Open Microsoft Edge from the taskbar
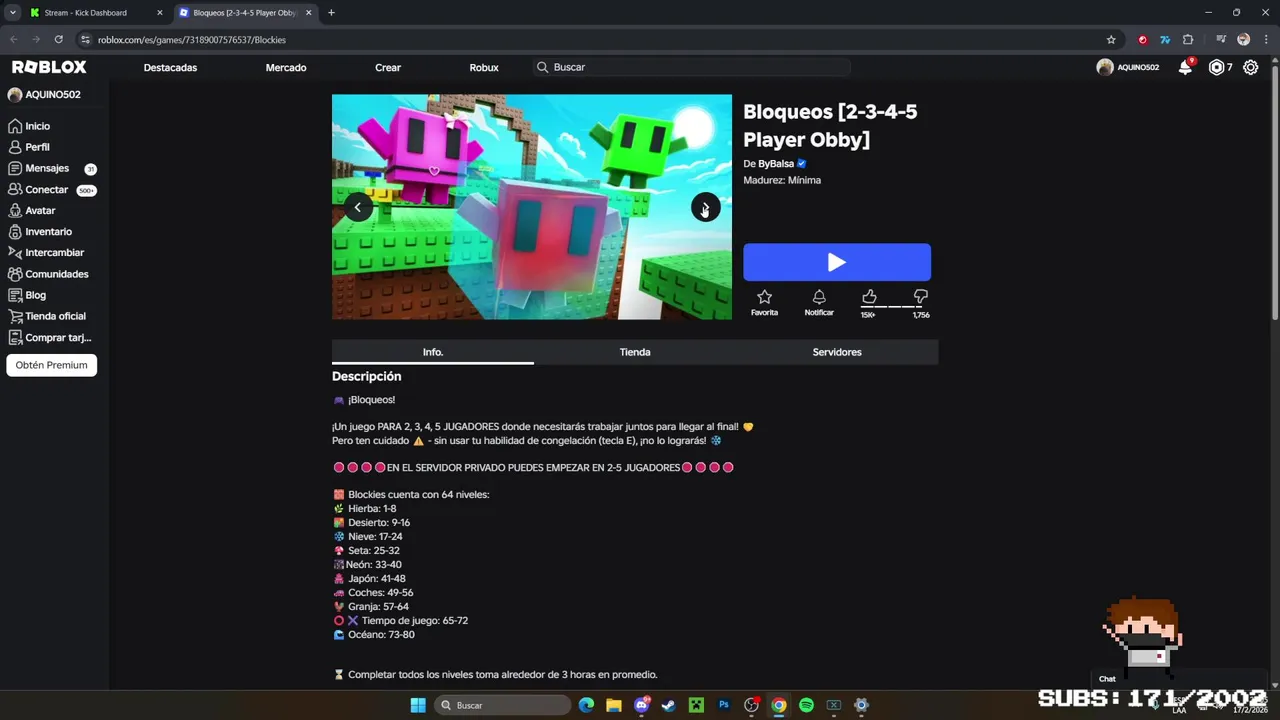 586,705
